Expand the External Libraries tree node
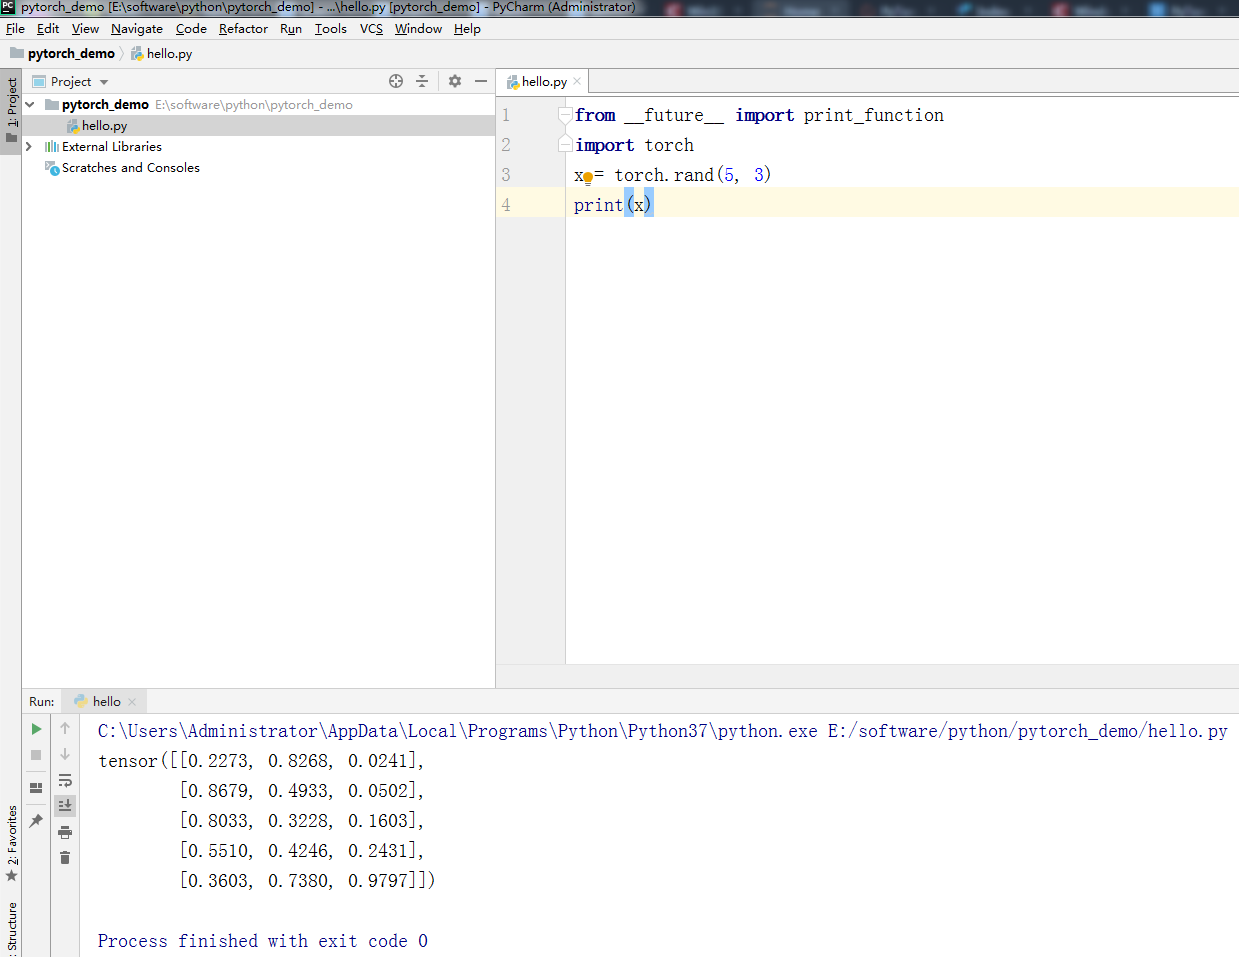 (29, 147)
